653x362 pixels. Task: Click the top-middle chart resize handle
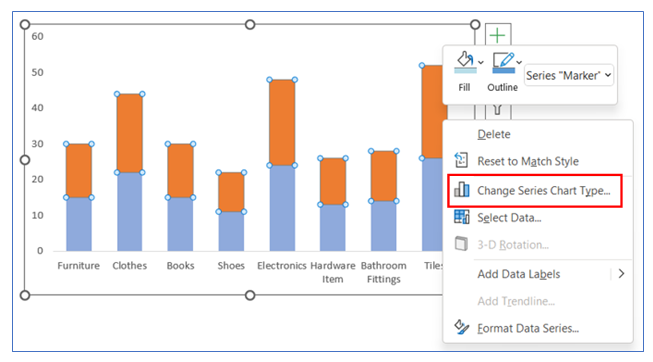[x=250, y=25]
